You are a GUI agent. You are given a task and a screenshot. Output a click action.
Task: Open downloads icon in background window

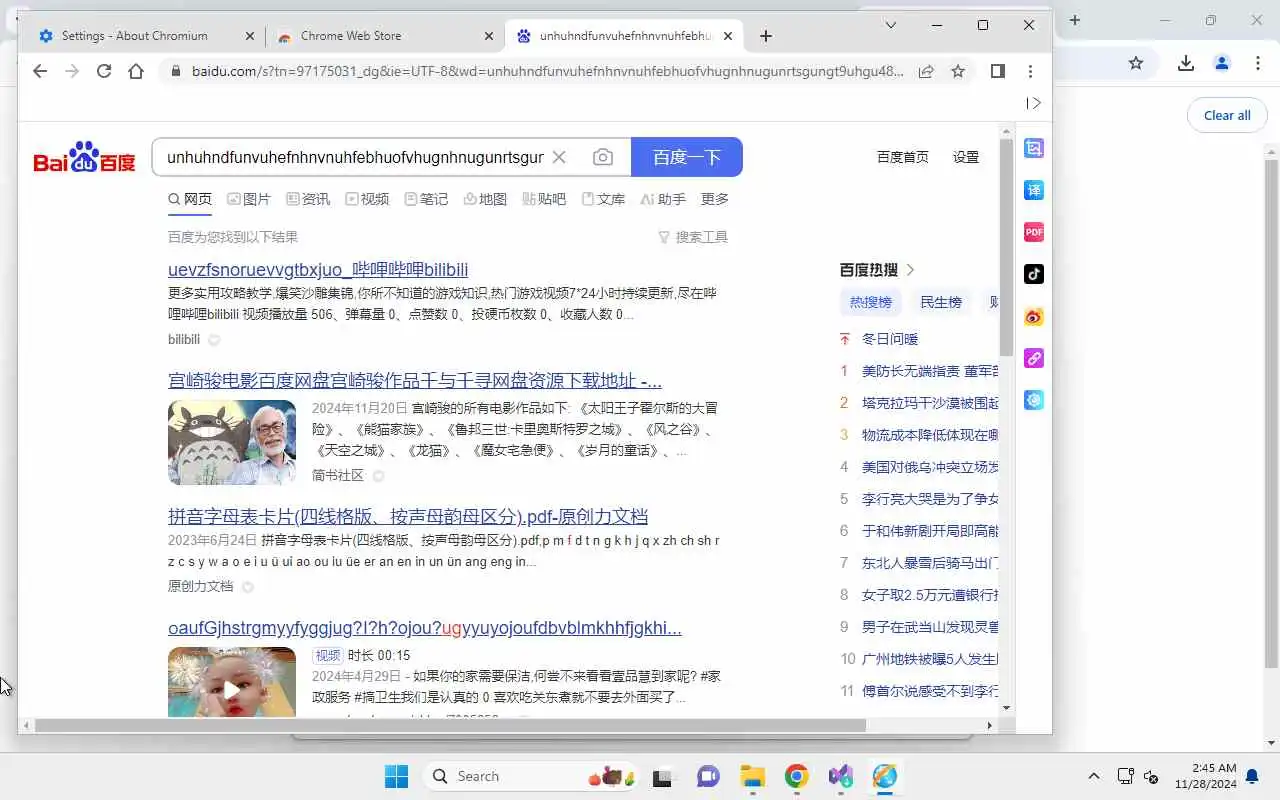(1186, 63)
